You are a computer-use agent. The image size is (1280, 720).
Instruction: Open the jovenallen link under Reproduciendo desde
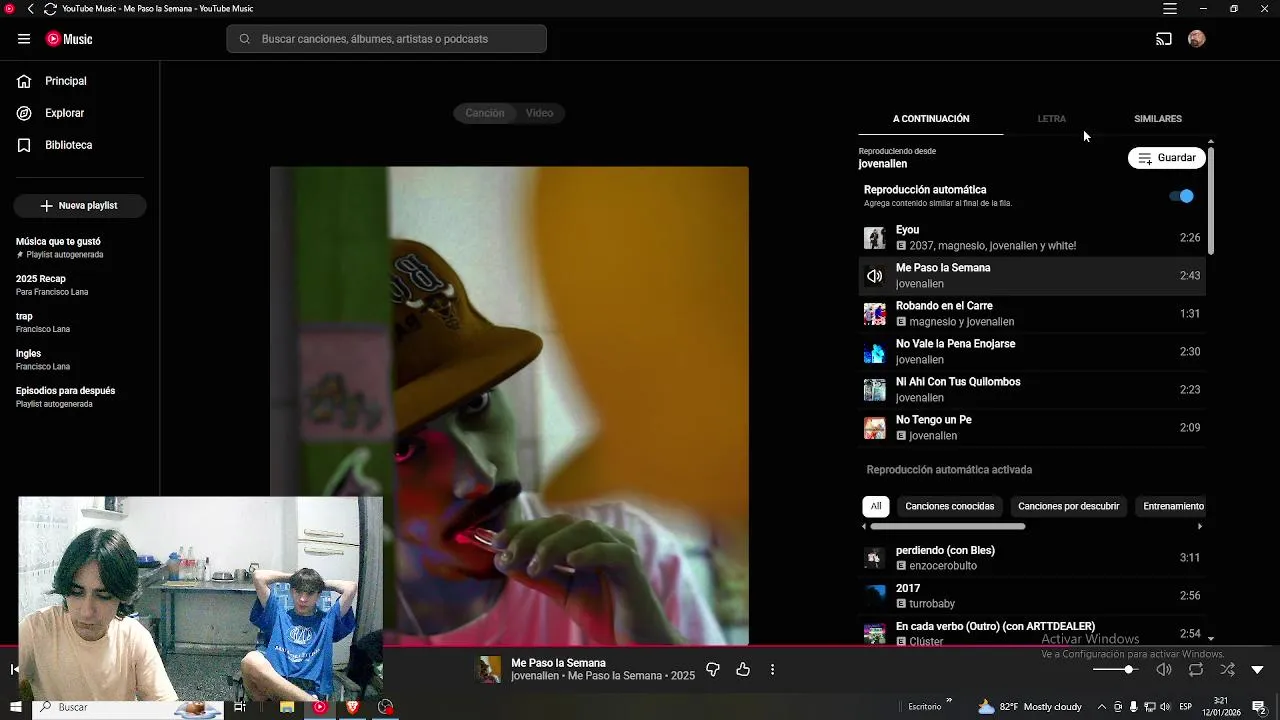[883, 164]
